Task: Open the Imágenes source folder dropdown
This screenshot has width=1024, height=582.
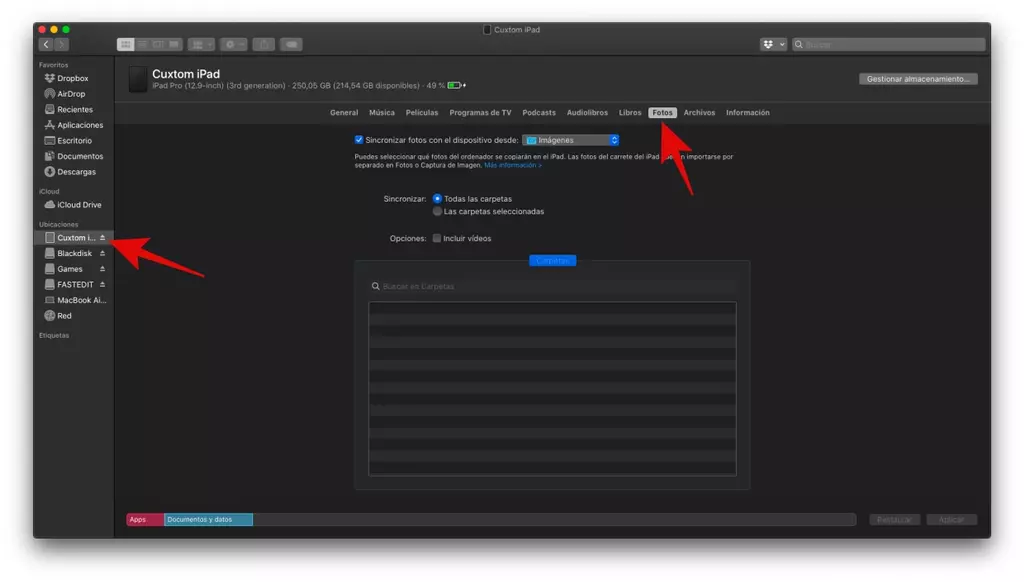Action: pos(571,140)
